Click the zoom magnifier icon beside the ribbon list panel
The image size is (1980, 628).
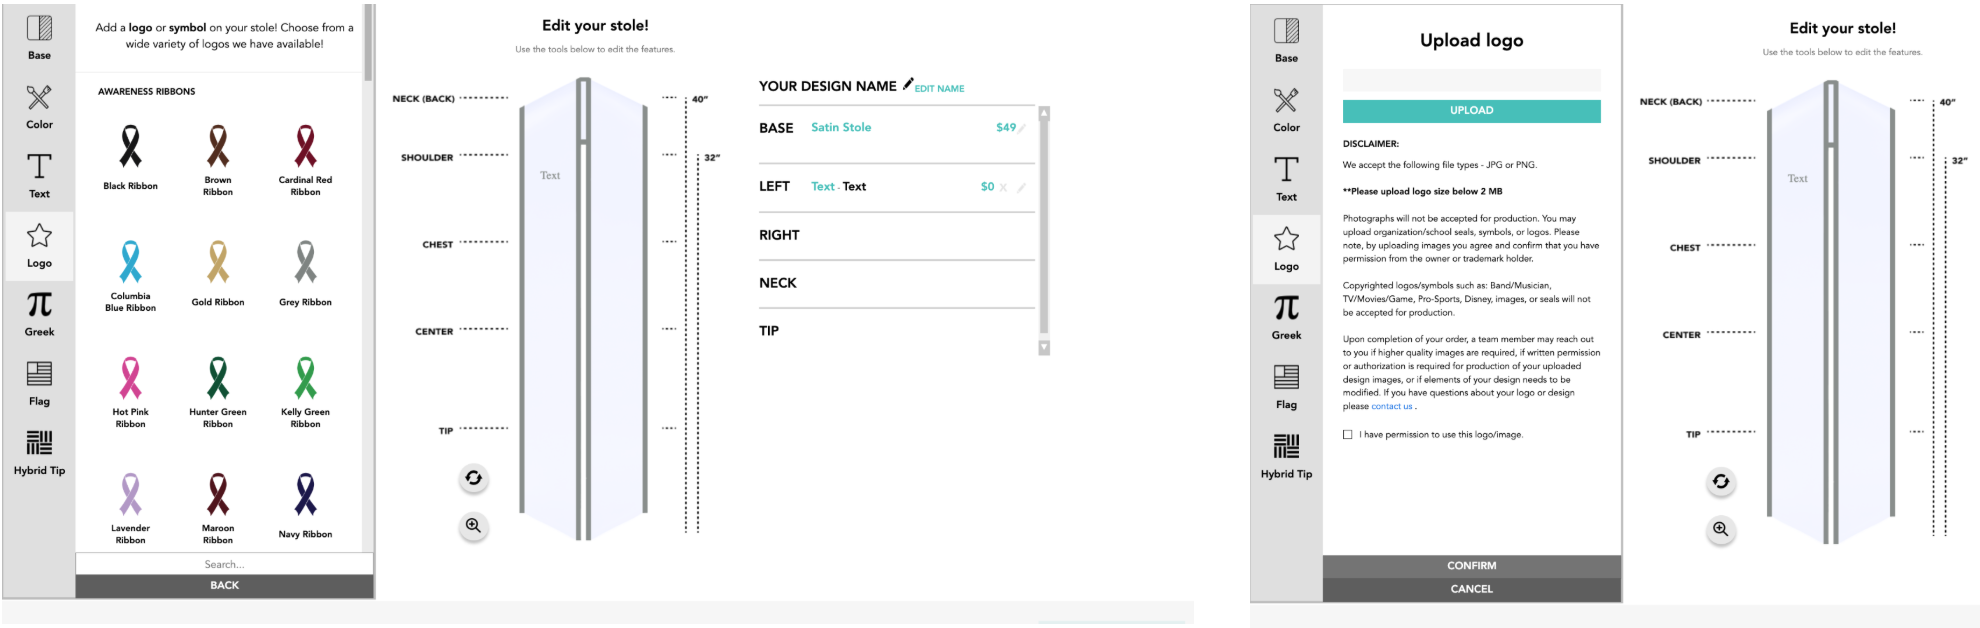point(473,526)
